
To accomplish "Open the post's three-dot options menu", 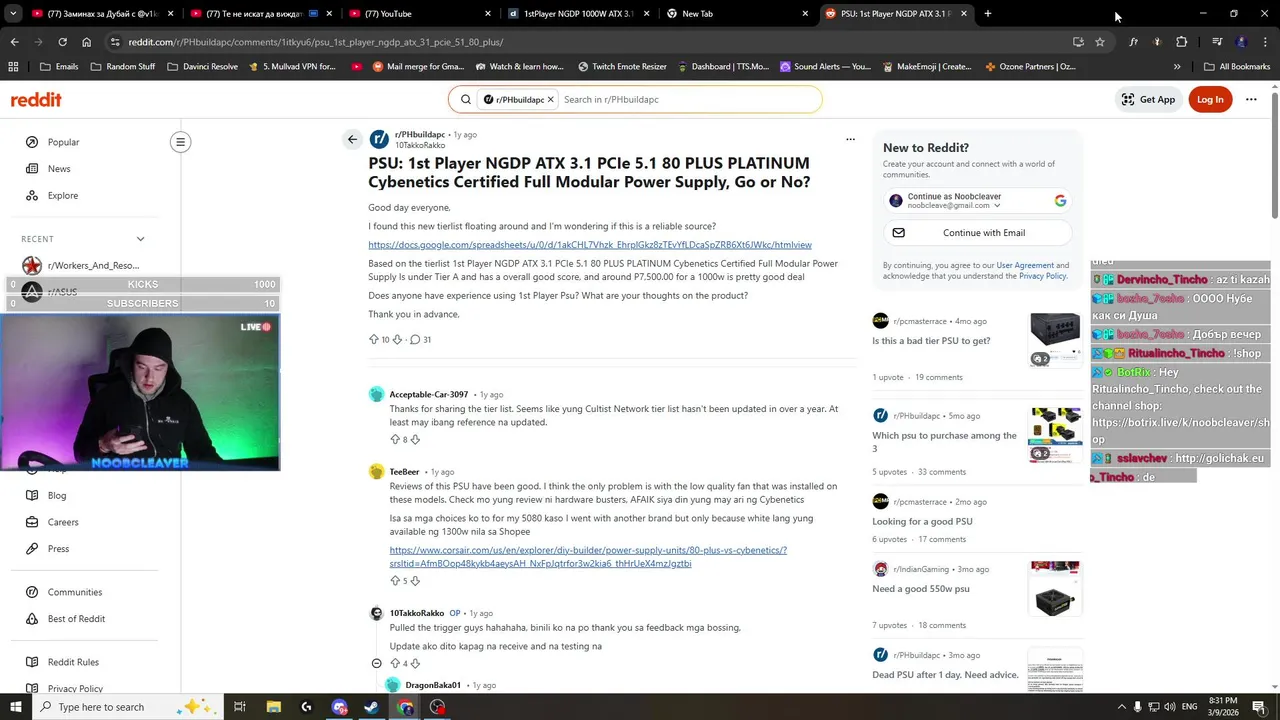I will coord(850,139).
